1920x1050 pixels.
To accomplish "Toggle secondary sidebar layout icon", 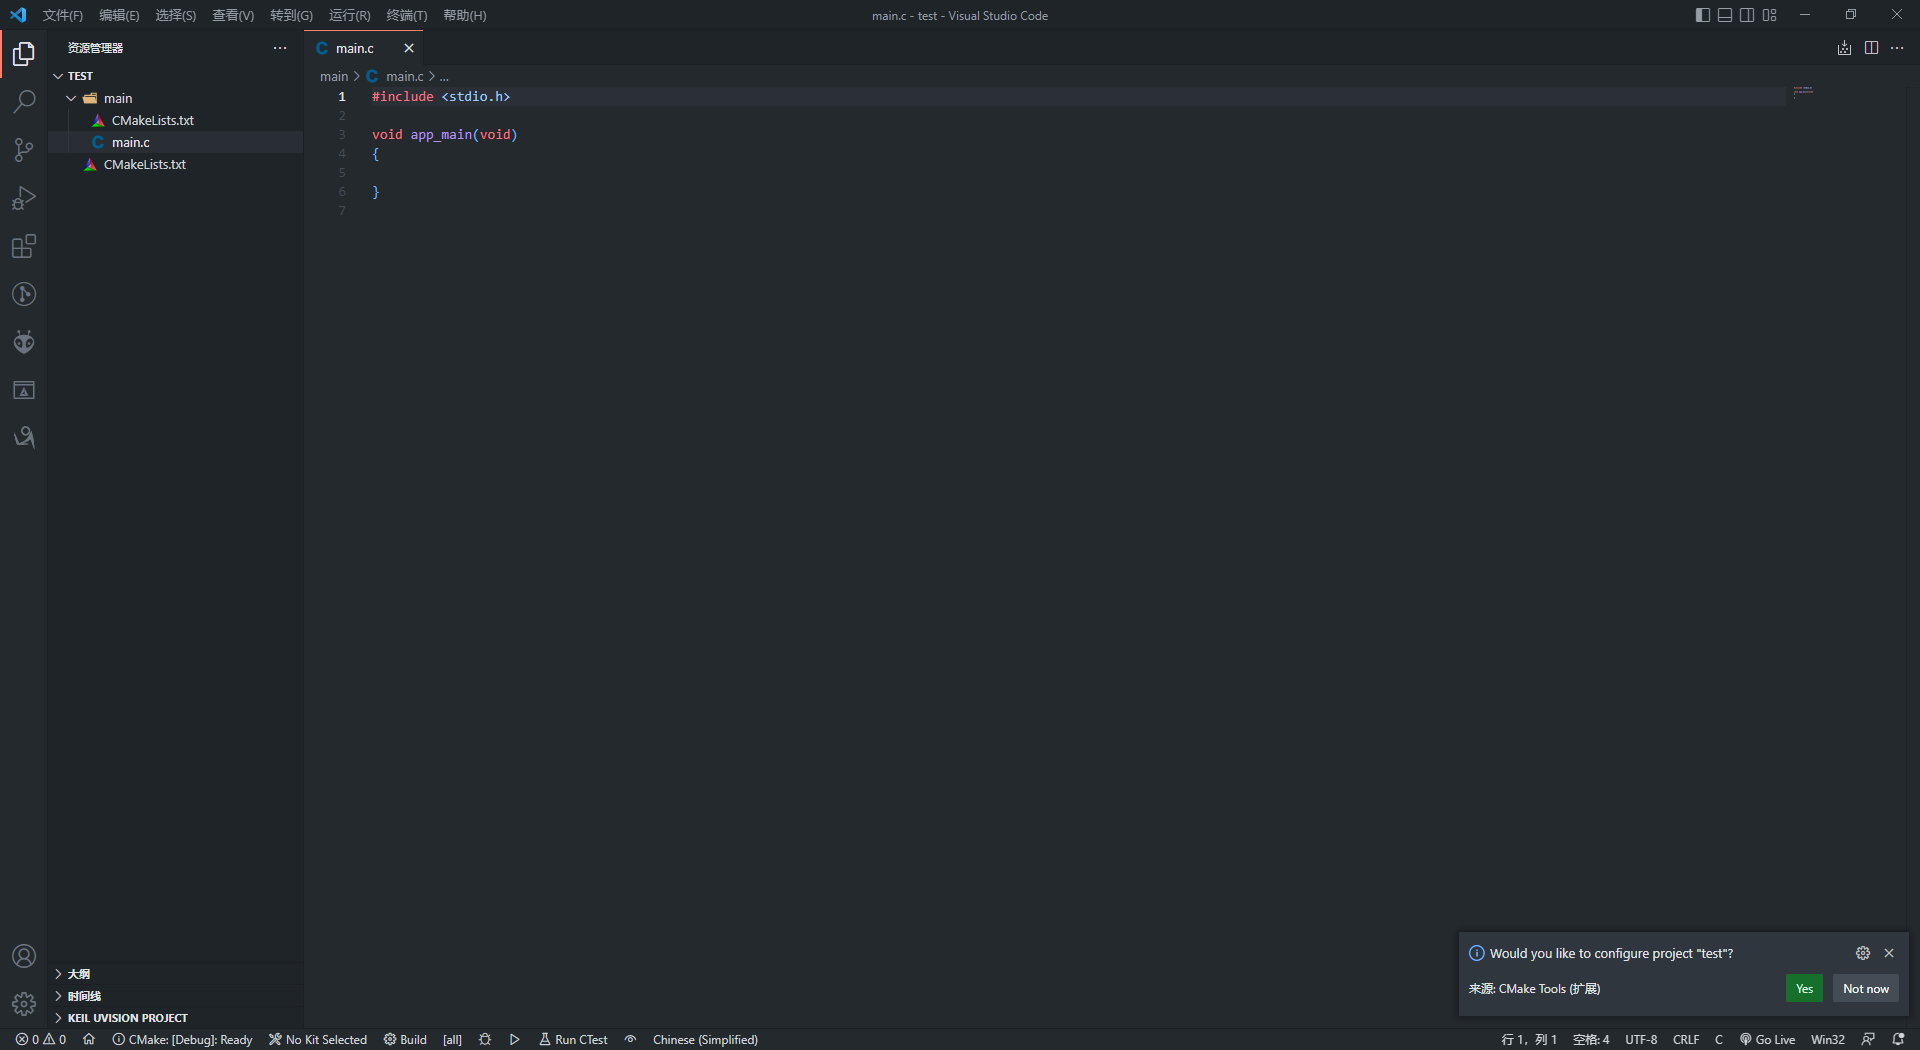I will (1747, 15).
